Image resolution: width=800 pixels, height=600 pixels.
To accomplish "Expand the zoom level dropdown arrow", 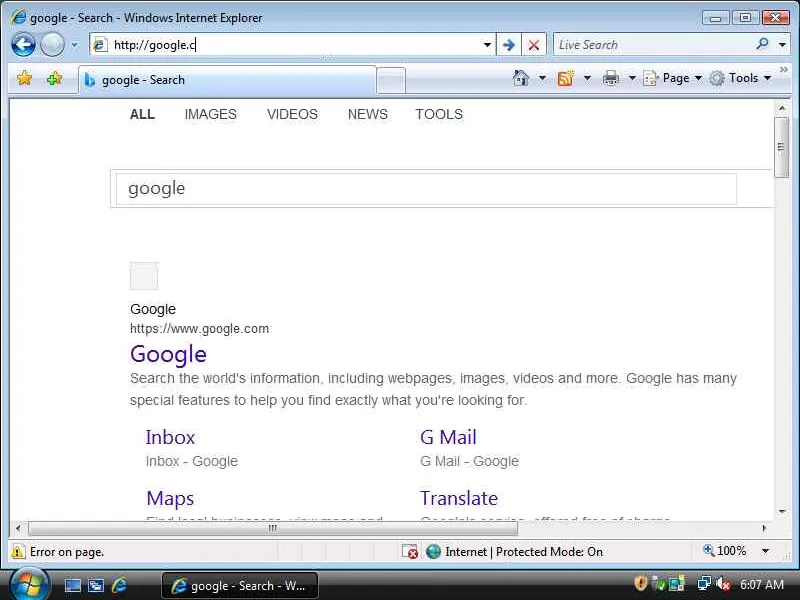I will click(x=765, y=551).
